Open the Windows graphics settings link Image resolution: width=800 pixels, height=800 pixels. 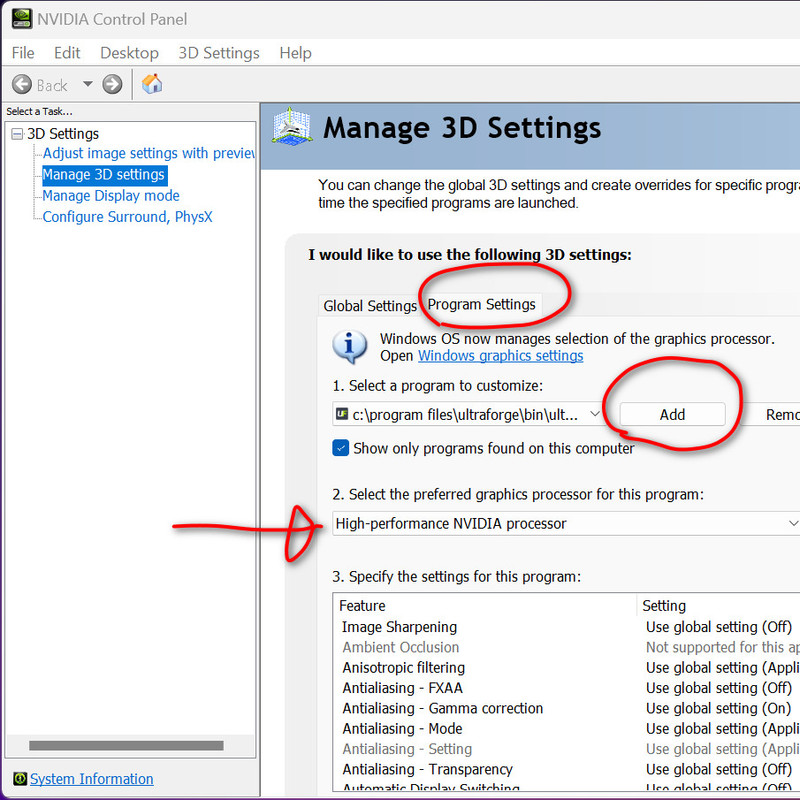(x=501, y=356)
